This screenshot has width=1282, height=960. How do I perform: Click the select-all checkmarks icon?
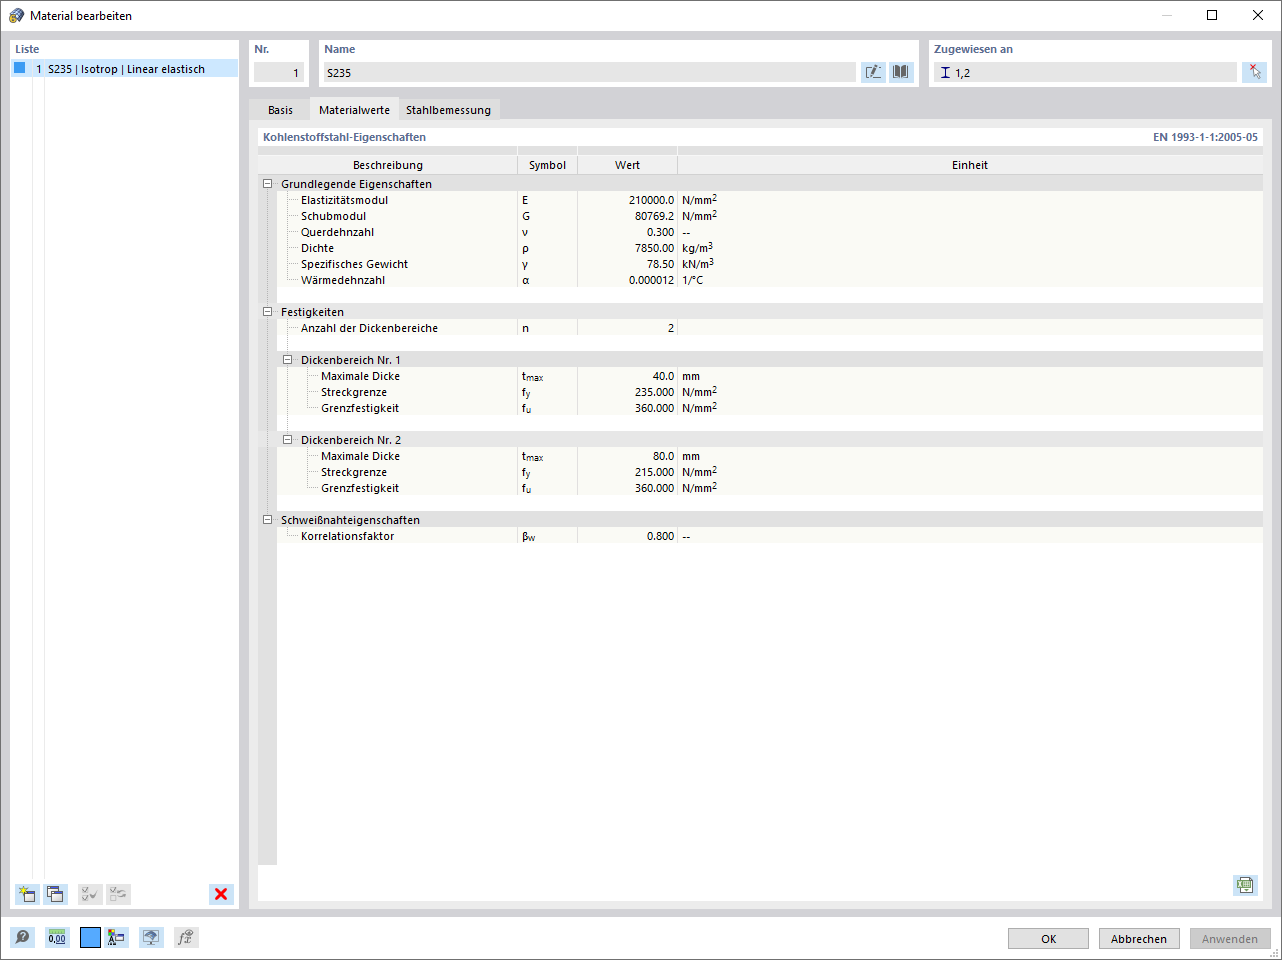coord(90,894)
